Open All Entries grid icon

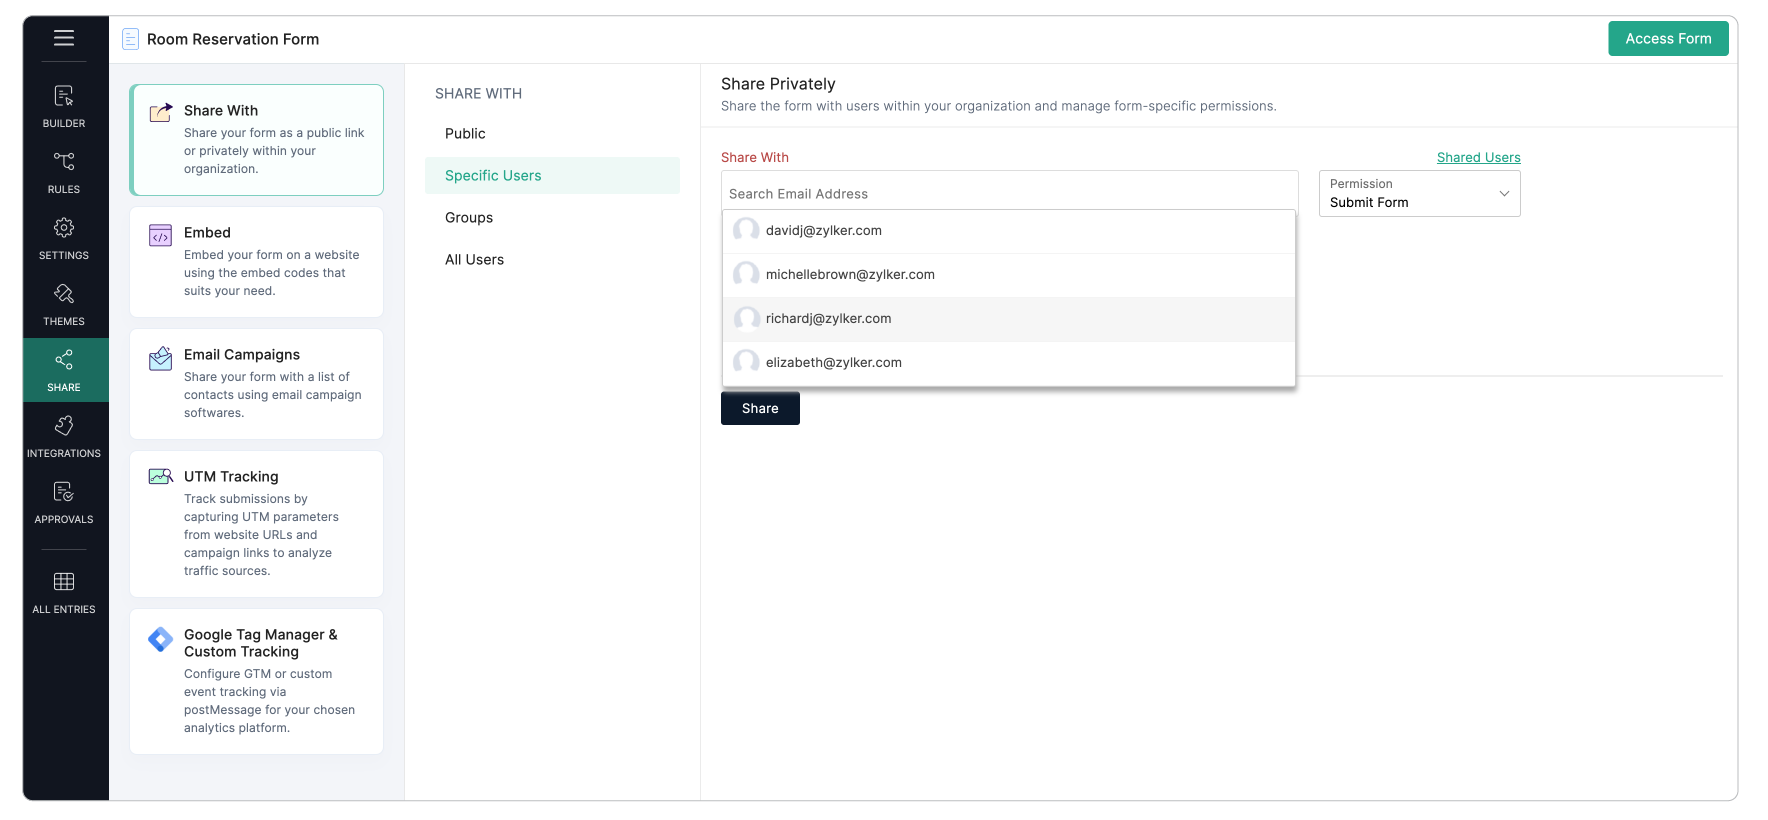pos(64,582)
